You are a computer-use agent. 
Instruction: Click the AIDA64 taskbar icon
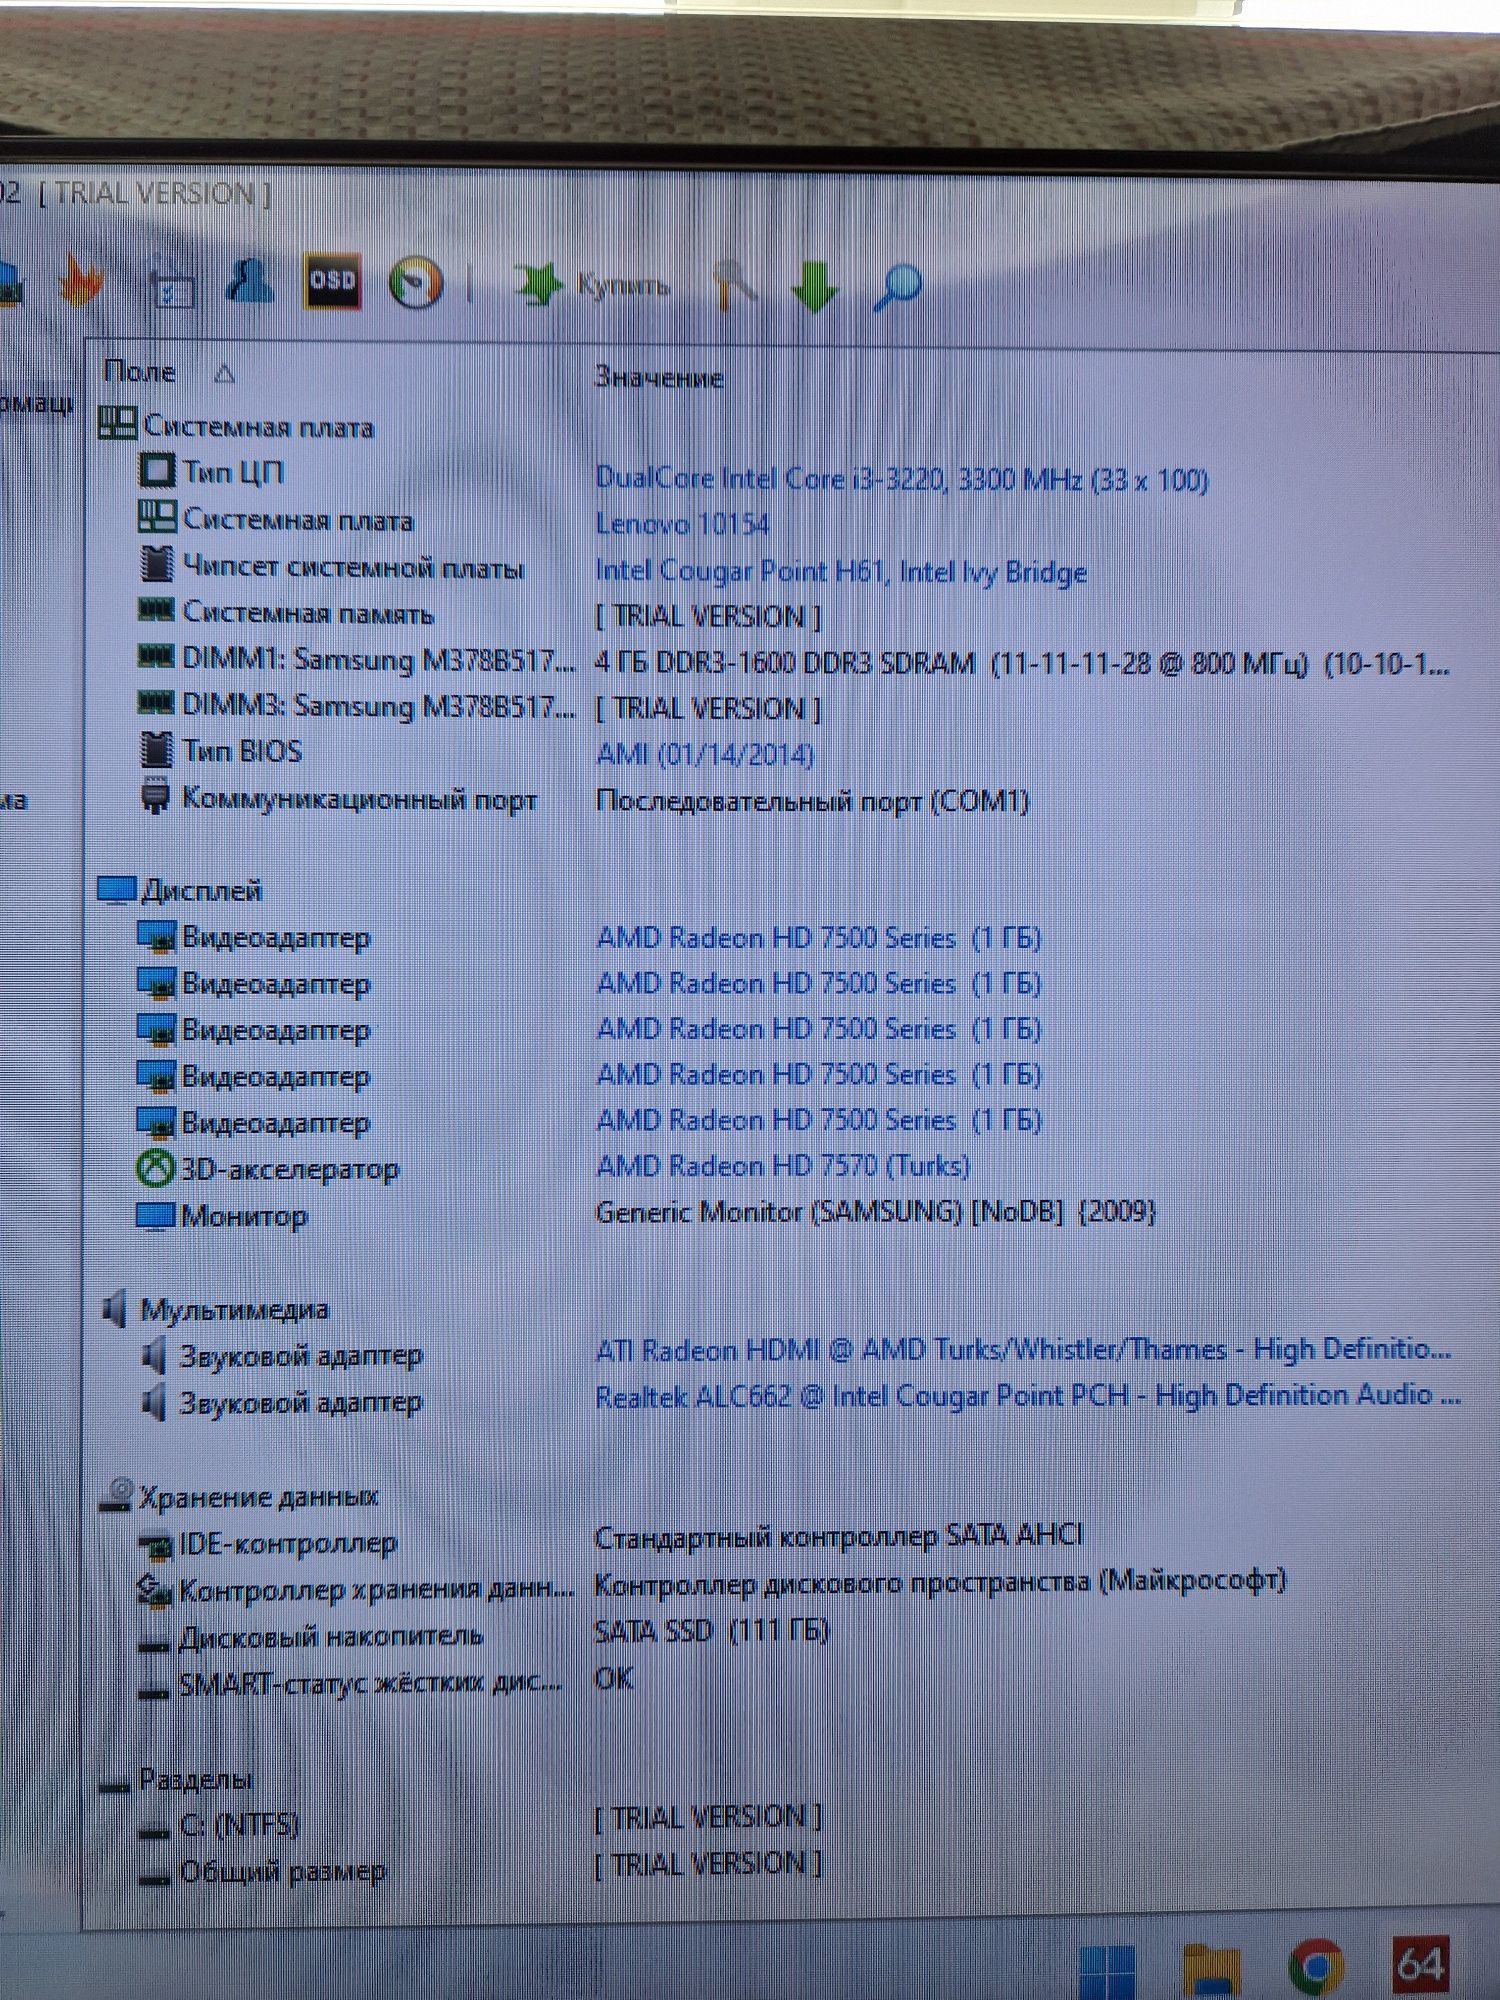click(x=1421, y=1965)
